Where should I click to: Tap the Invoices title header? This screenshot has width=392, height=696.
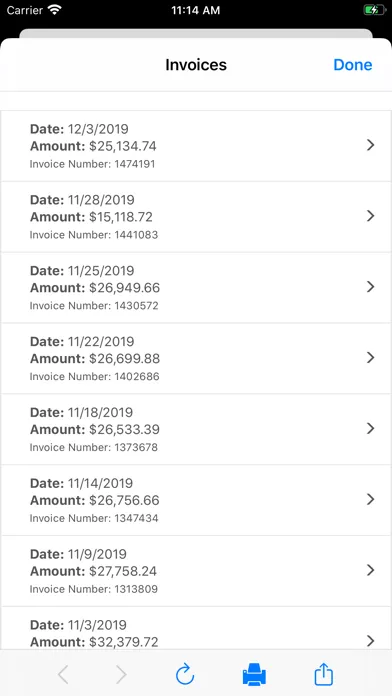pyautogui.click(x=196, y=65)
